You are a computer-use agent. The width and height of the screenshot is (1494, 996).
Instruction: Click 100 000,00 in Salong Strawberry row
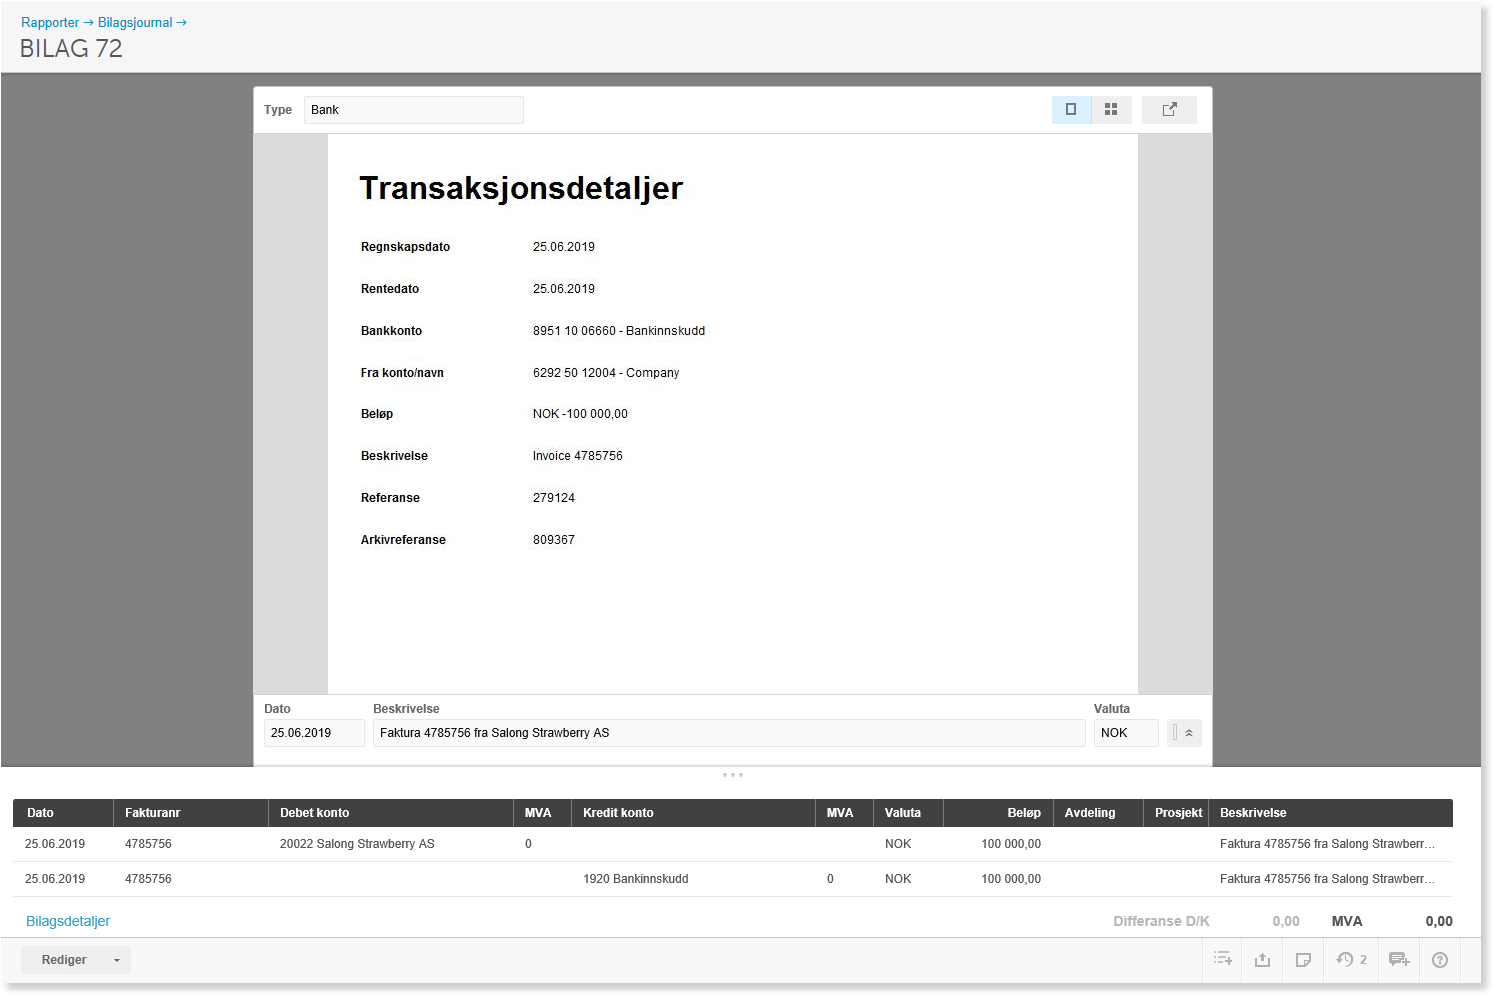coord(1011,844)
